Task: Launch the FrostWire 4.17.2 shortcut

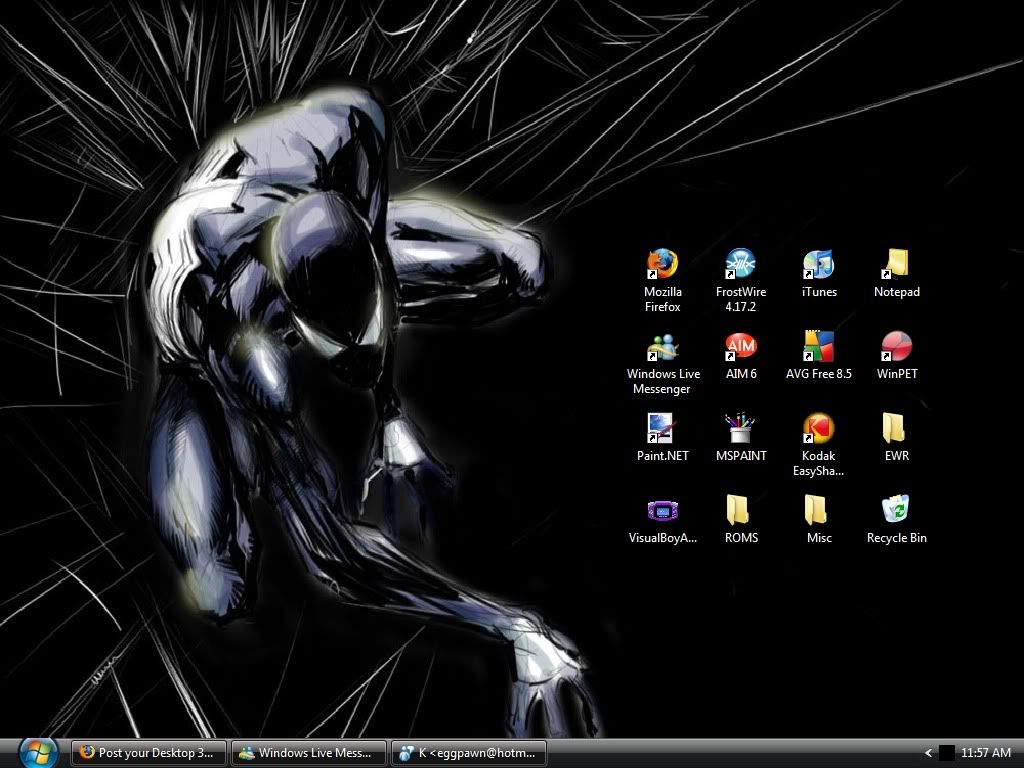Action: tap(741, 264)
